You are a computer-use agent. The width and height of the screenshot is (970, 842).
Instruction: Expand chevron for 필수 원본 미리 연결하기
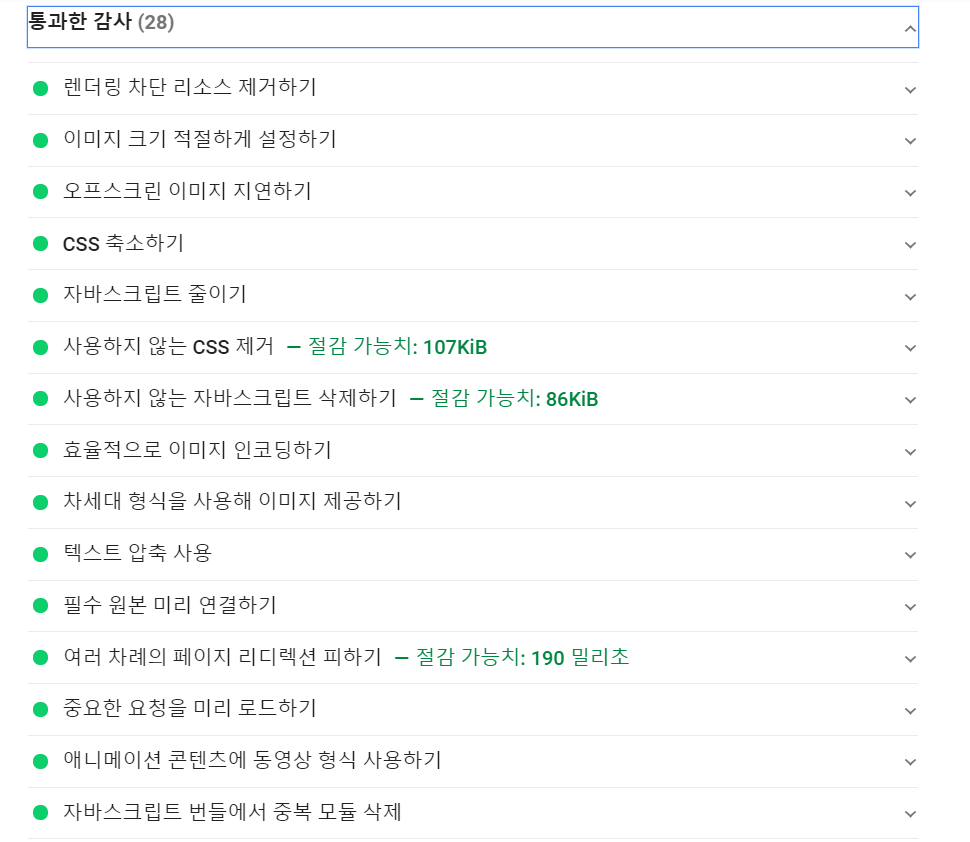(910, 608)
